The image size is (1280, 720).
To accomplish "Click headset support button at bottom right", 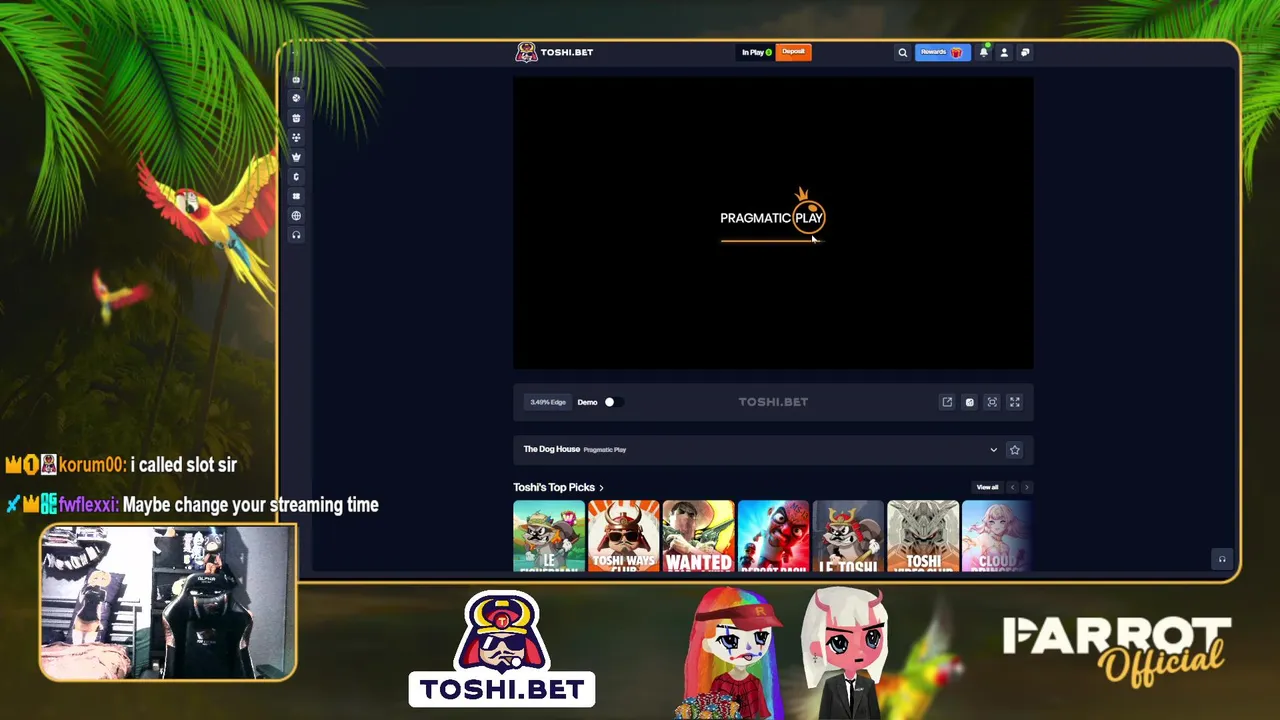I will (x=1221, y=559).
